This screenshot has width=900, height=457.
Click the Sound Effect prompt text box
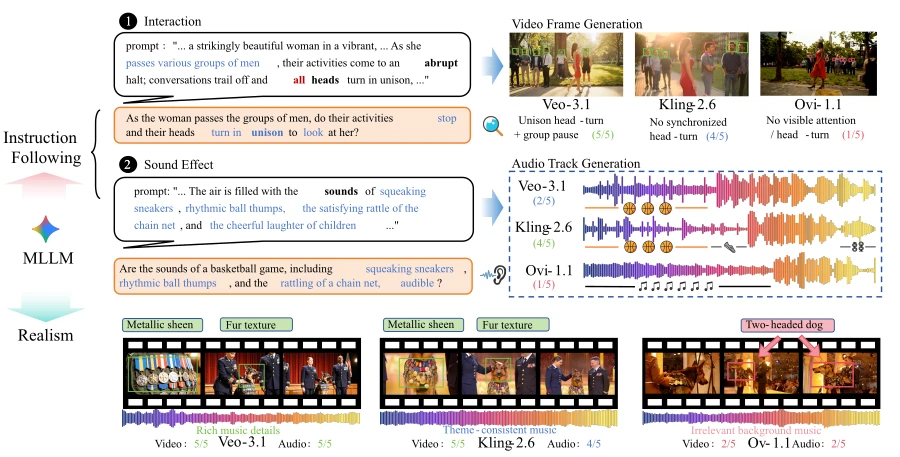point(294,209)
